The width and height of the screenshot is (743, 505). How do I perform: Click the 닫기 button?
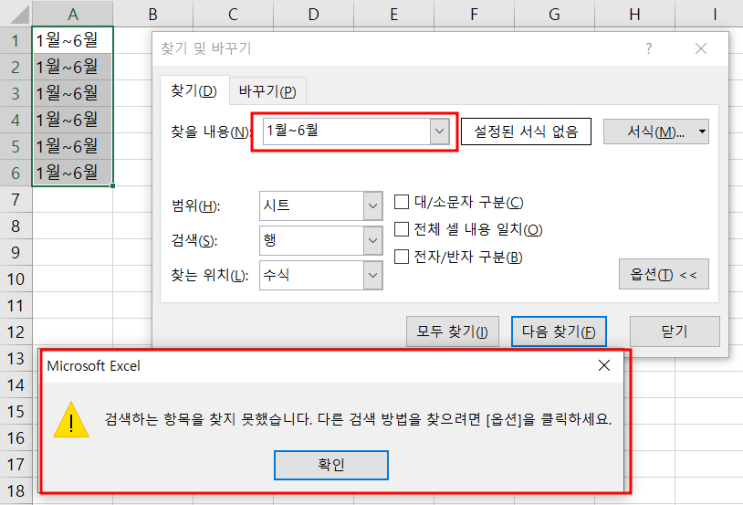point(674,331)
